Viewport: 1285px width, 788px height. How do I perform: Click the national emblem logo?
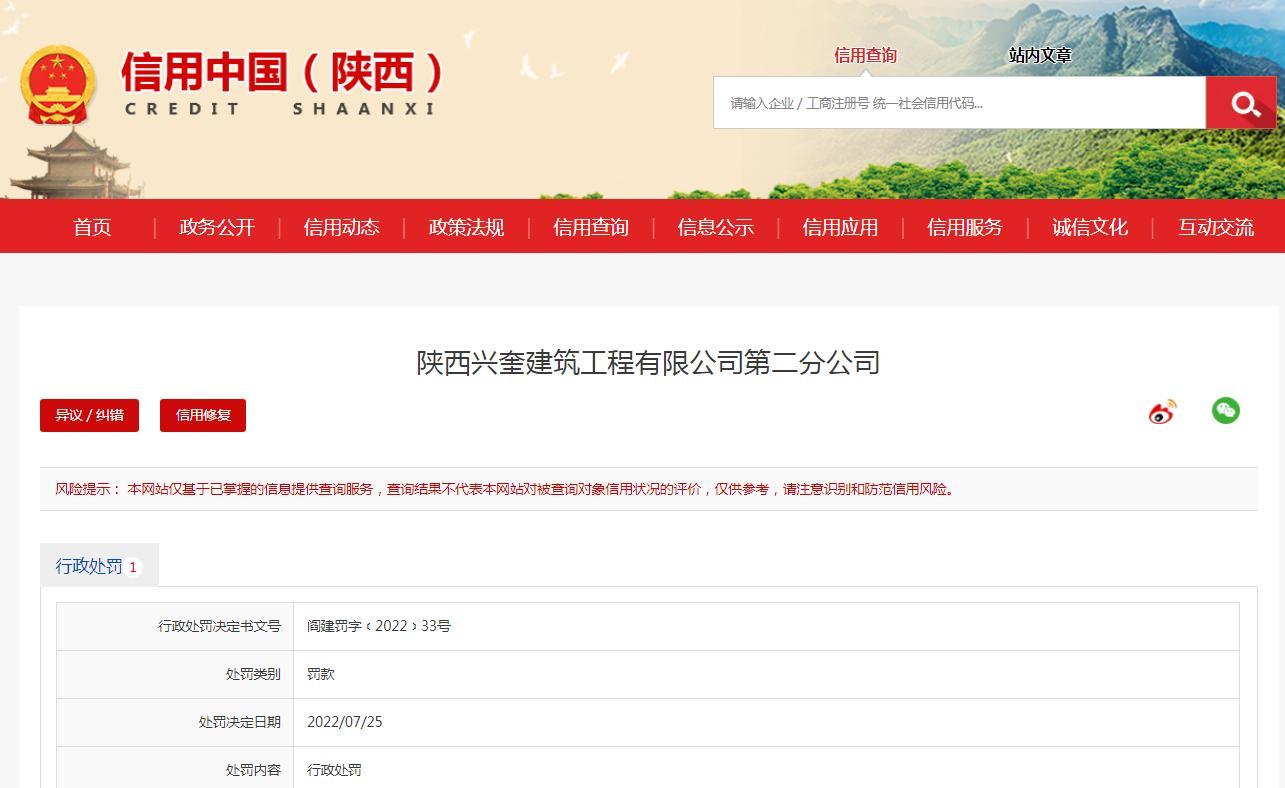pos(57,84)
